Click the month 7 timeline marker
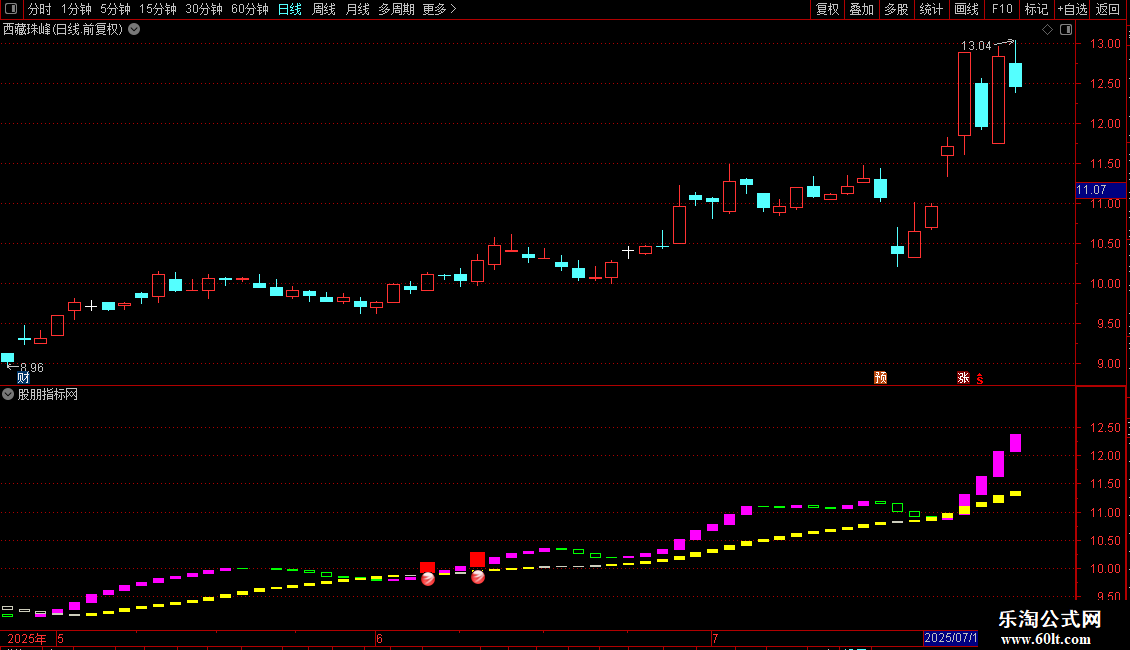This screenshot has height=650, width=1130. (715, 638)
